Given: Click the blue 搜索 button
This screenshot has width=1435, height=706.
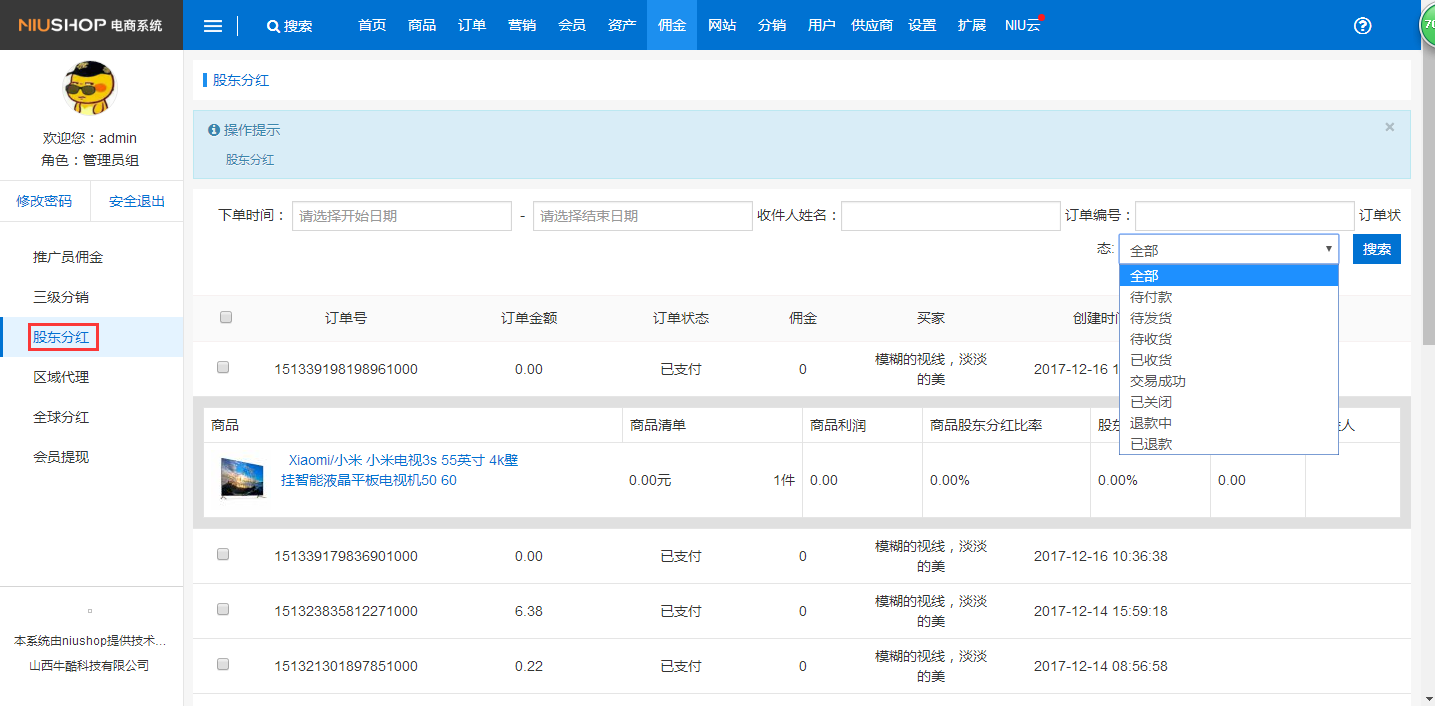Looking at the screenshot, I should tap(1377, 249).
